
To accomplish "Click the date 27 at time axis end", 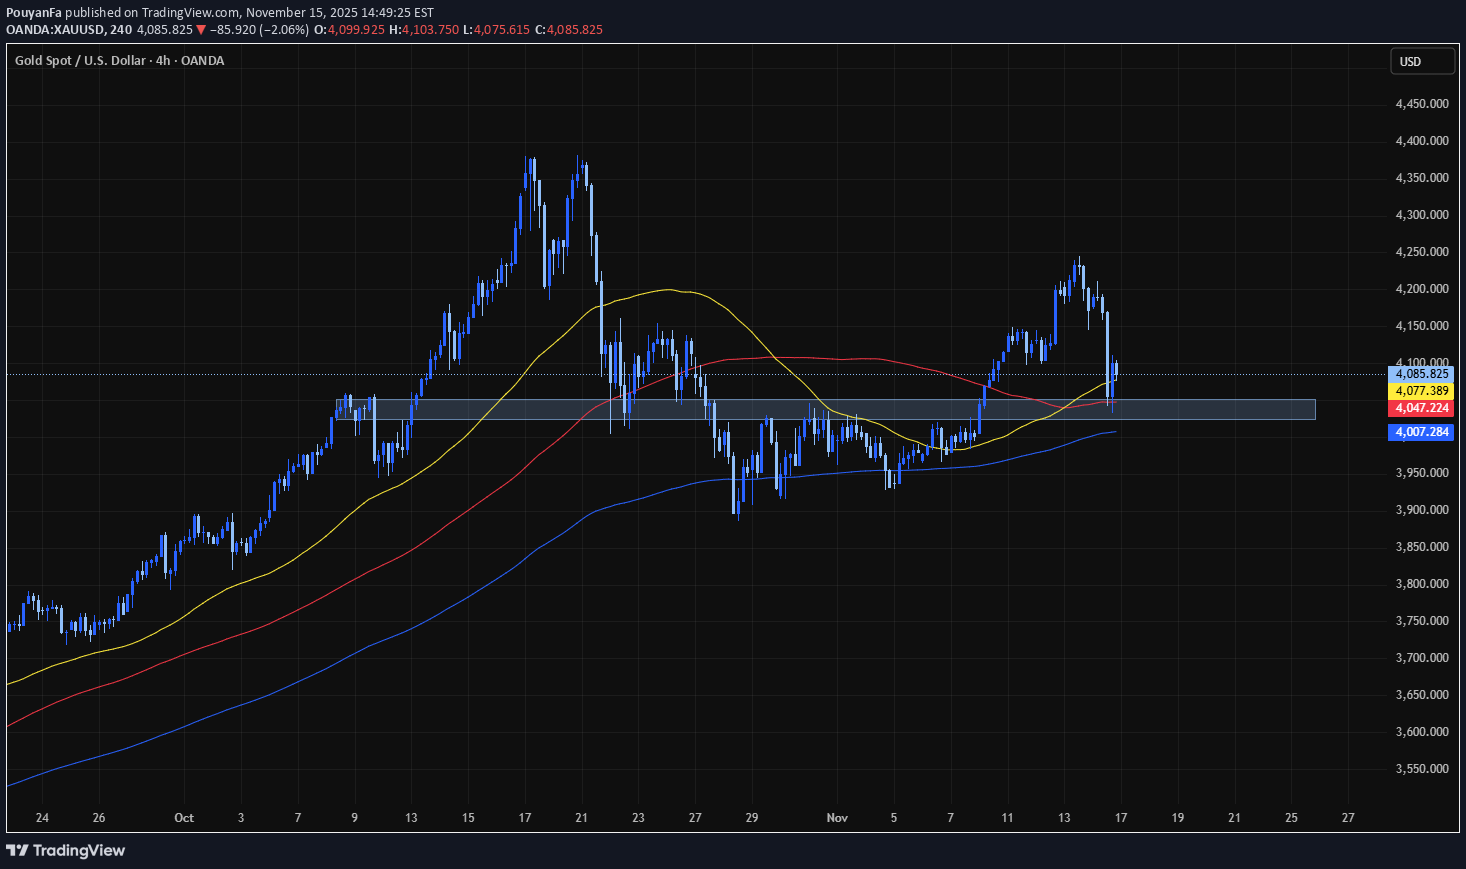I will click(1348, 818).
